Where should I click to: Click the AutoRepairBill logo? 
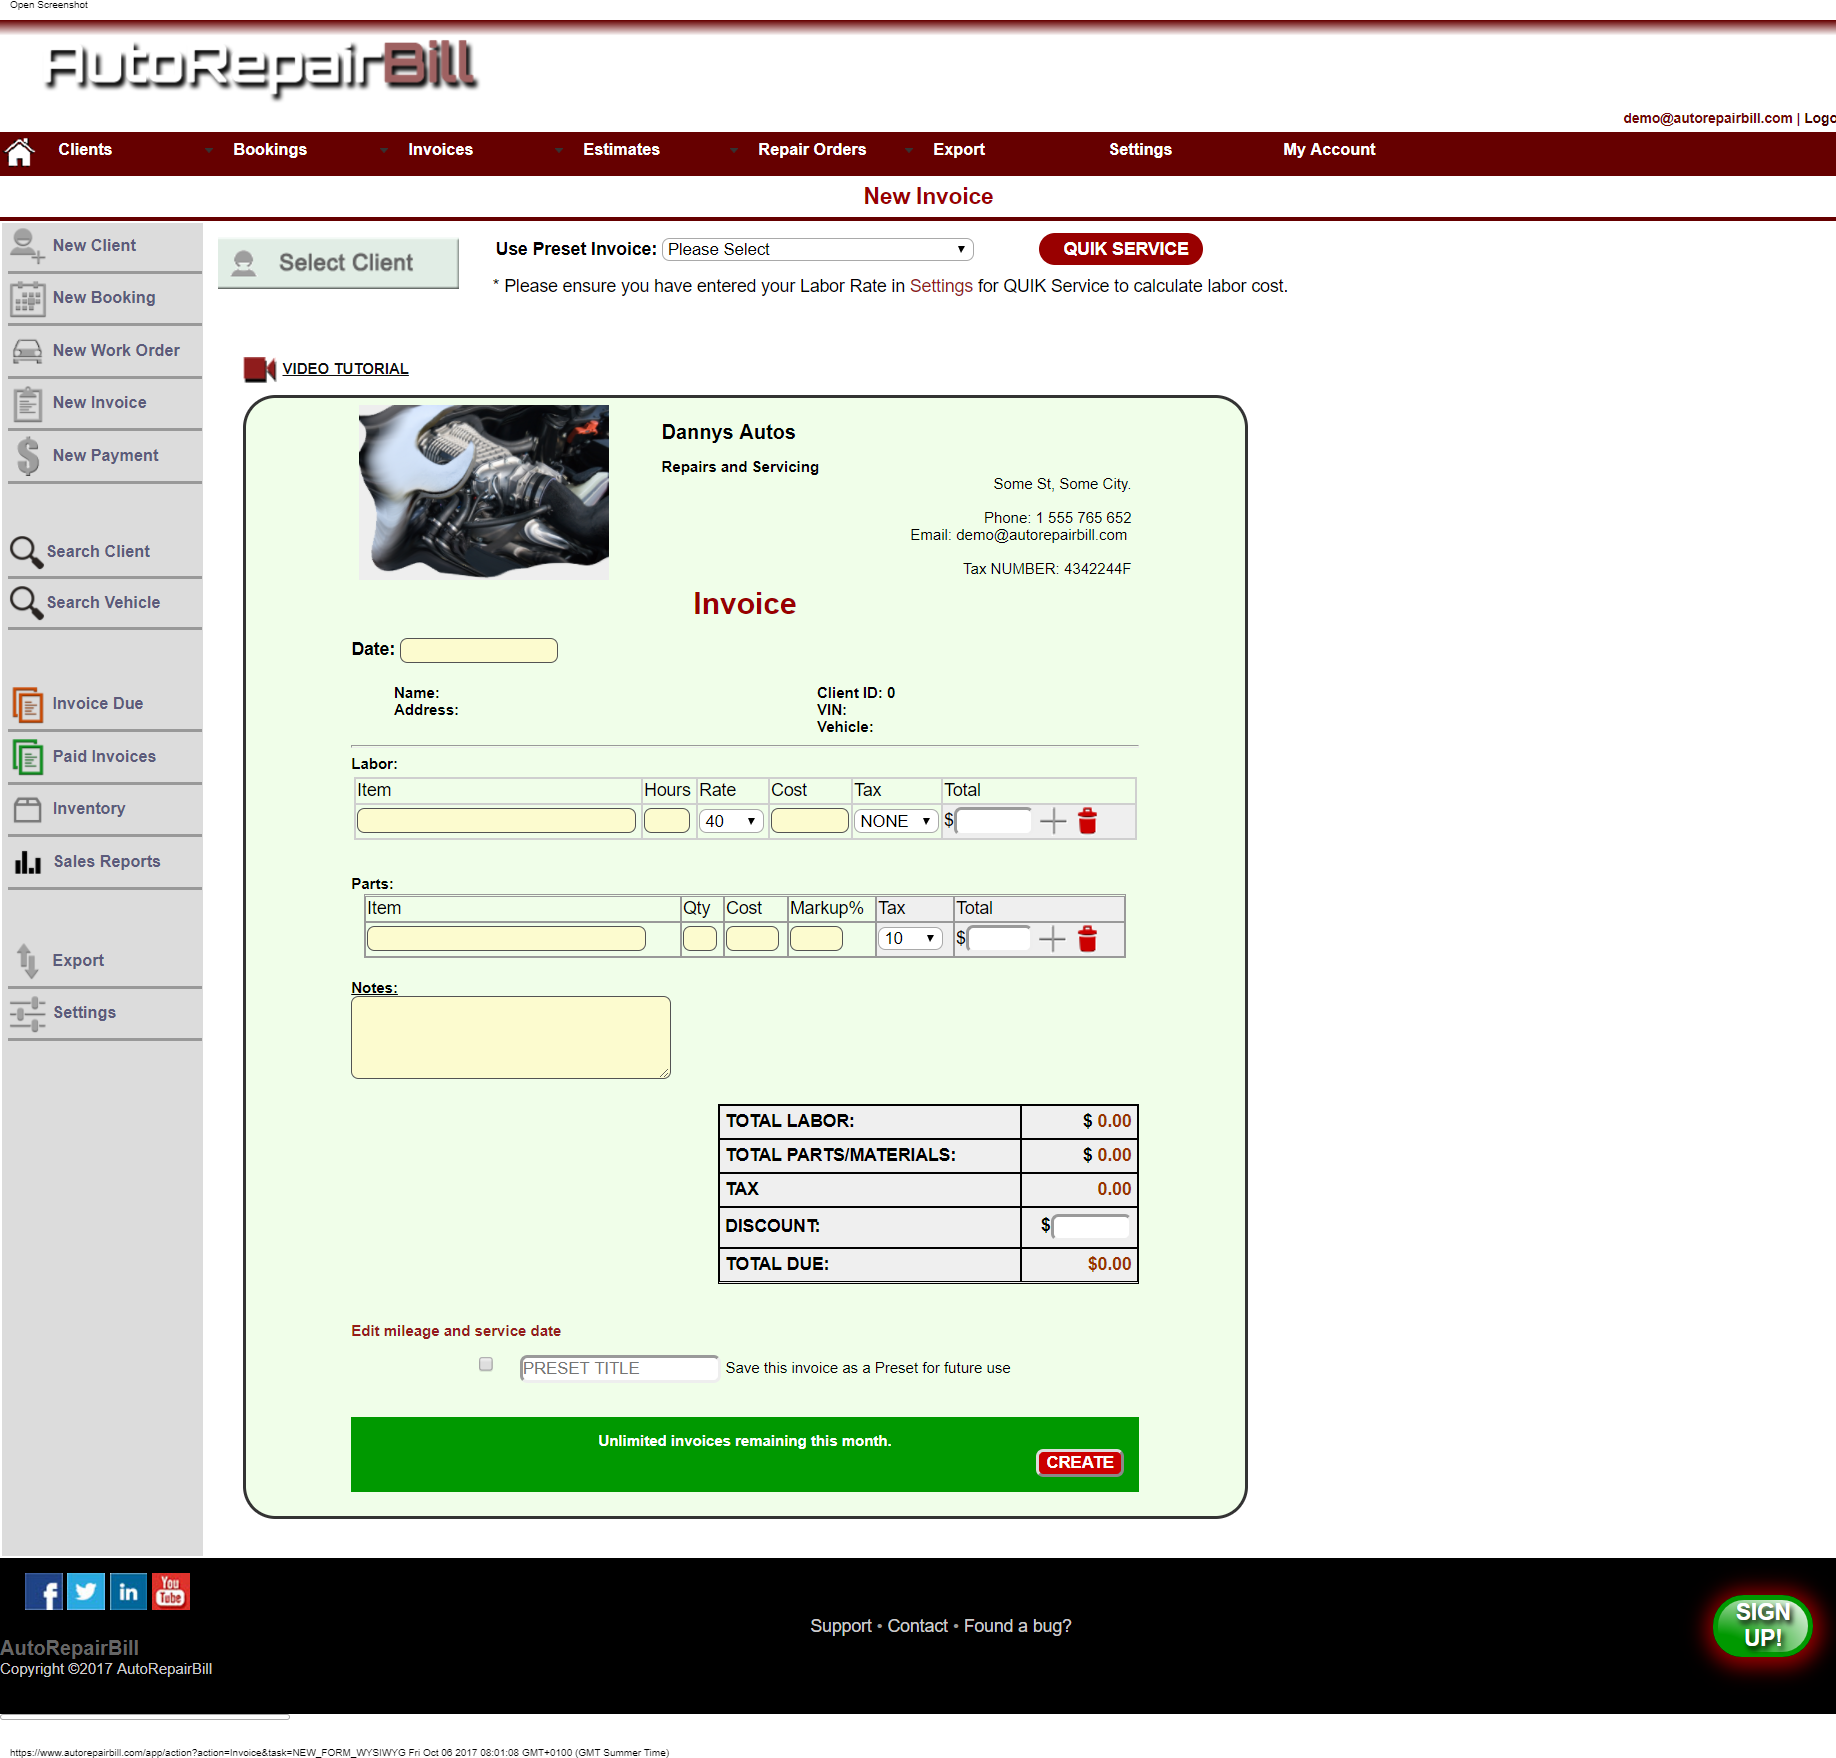[x=262, y=68]
